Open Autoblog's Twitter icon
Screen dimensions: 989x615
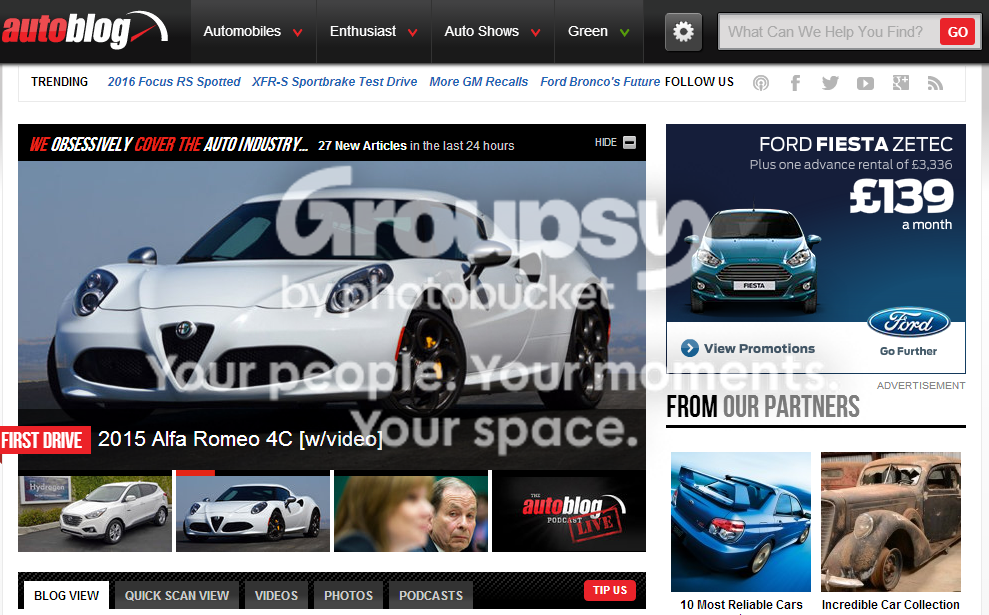point(830,83)
